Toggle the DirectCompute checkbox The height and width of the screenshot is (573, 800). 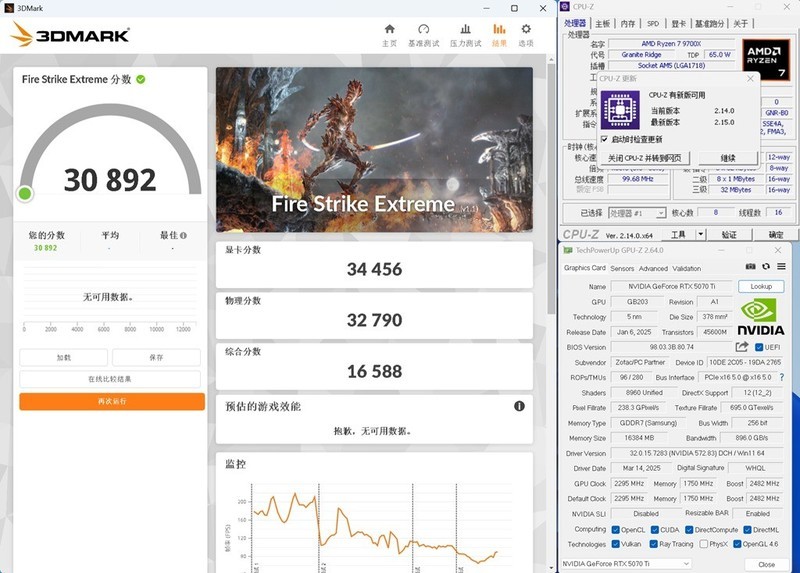tap(689, 530)
